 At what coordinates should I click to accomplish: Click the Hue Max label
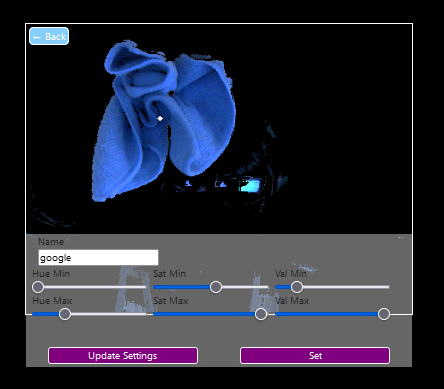pos(52,301)
